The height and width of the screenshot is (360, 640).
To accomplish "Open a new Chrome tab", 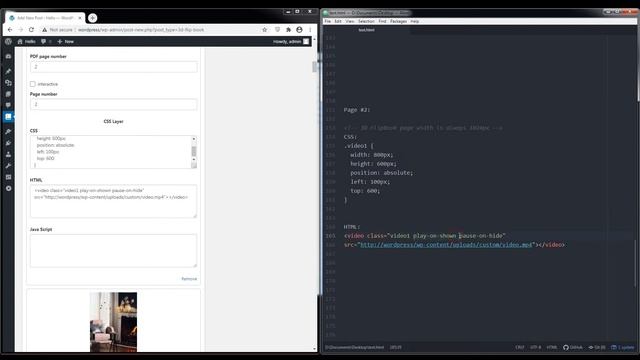I will (93, 18).
